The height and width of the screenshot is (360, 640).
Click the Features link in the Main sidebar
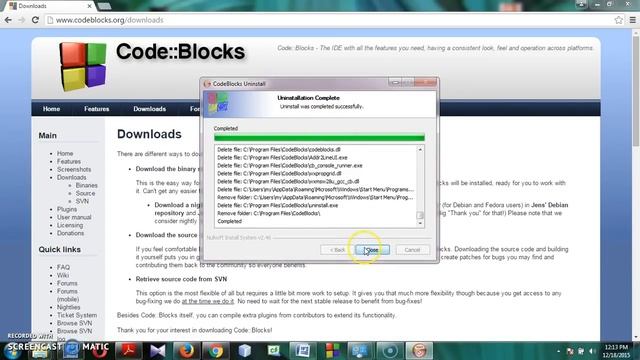69,161
